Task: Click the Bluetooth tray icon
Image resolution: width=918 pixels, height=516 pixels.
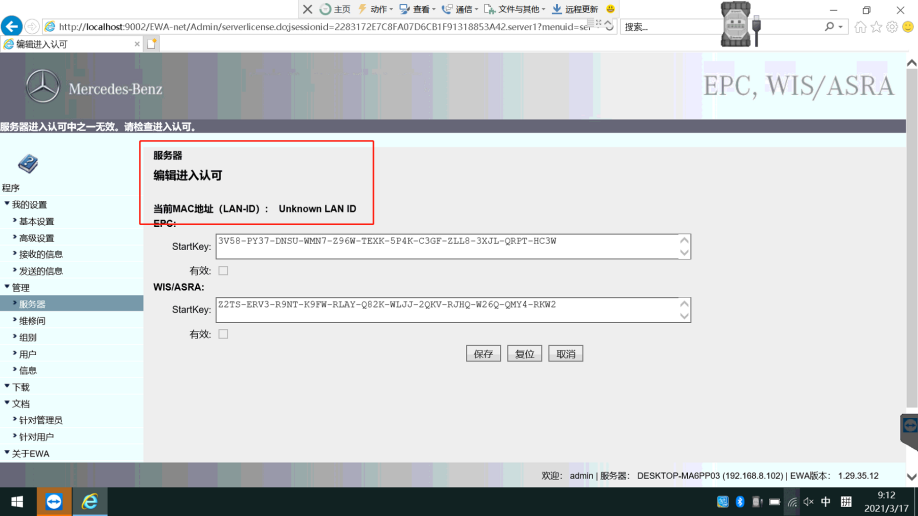Action: (x=740, y=502)
